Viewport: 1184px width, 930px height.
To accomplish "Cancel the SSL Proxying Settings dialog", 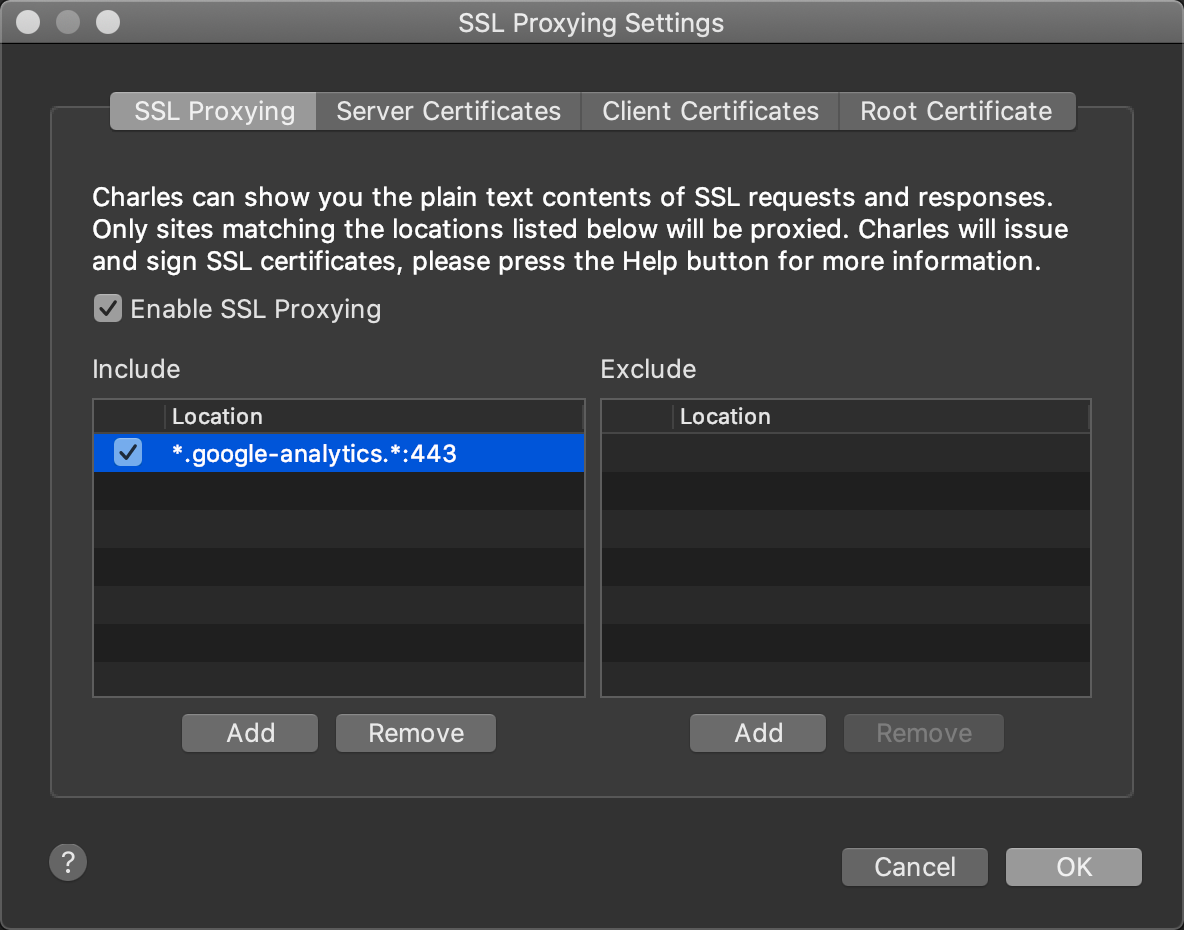I will [914, 866].
